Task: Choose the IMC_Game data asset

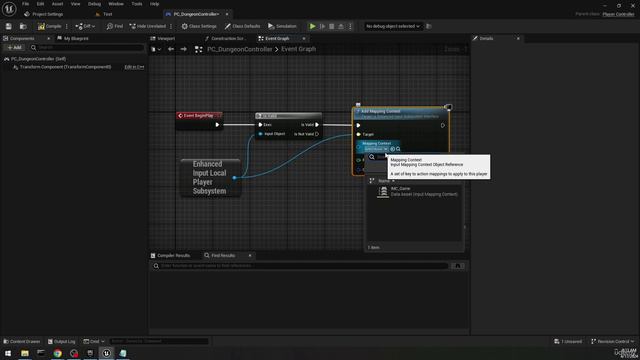Action: 418,191
